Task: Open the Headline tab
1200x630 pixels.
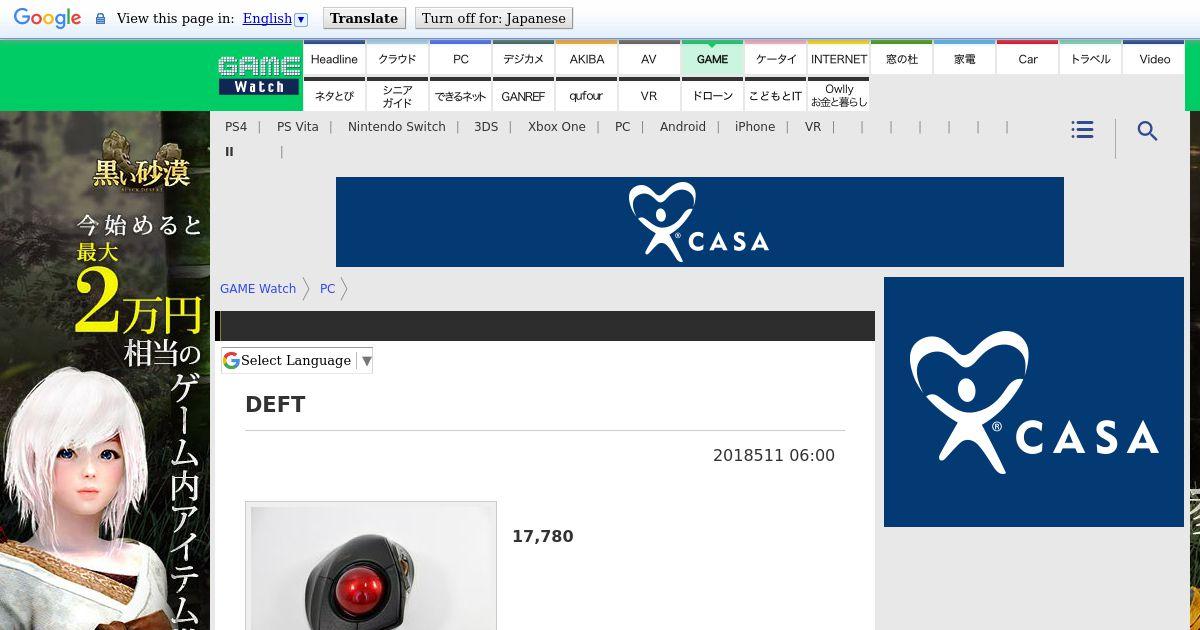Action: point(334,59)
